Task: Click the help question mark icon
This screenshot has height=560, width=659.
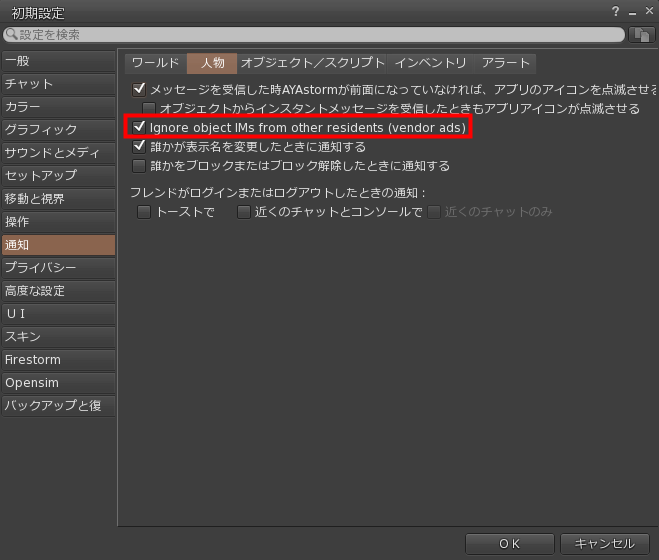Action: click(x=615, y=11)
